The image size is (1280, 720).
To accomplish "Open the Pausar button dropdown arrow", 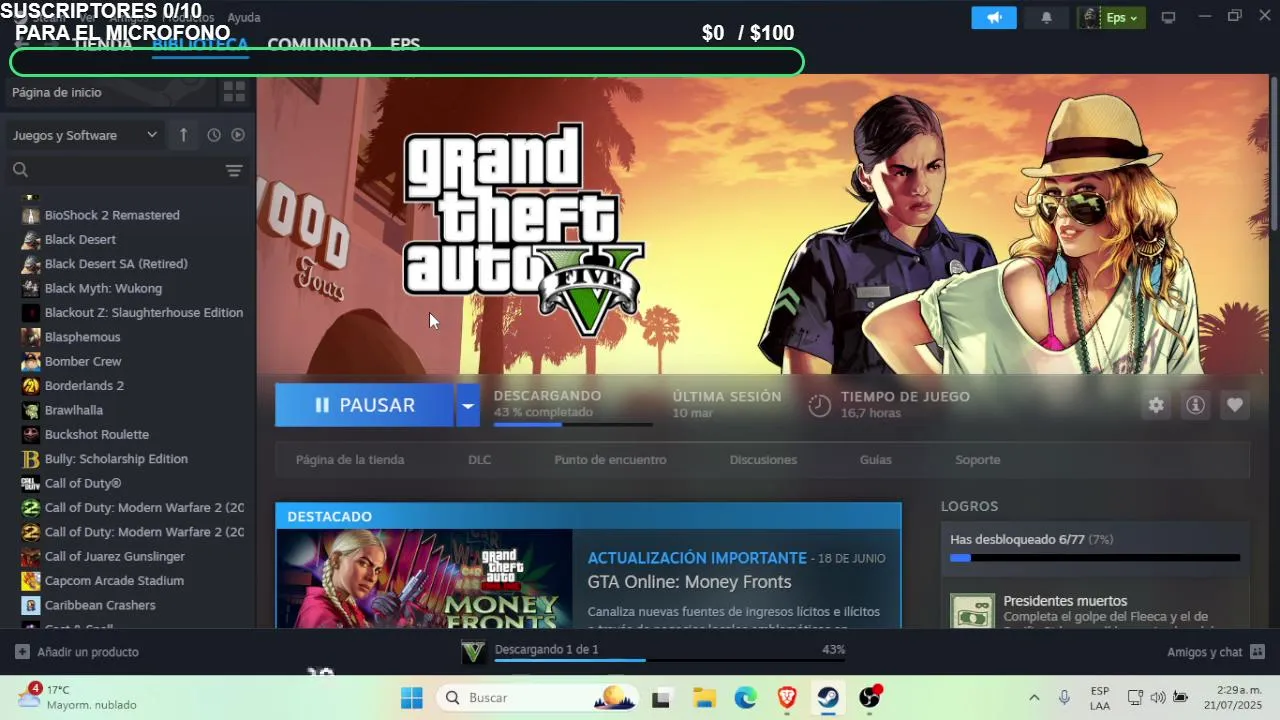I will pyautogui.click(x=467, y=405).
